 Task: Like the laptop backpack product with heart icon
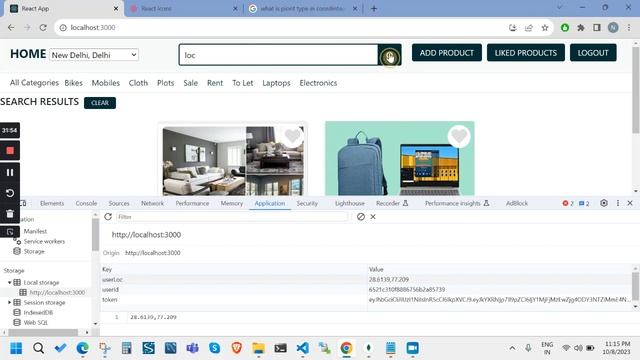pyautogui.click(x=459, y=136)
